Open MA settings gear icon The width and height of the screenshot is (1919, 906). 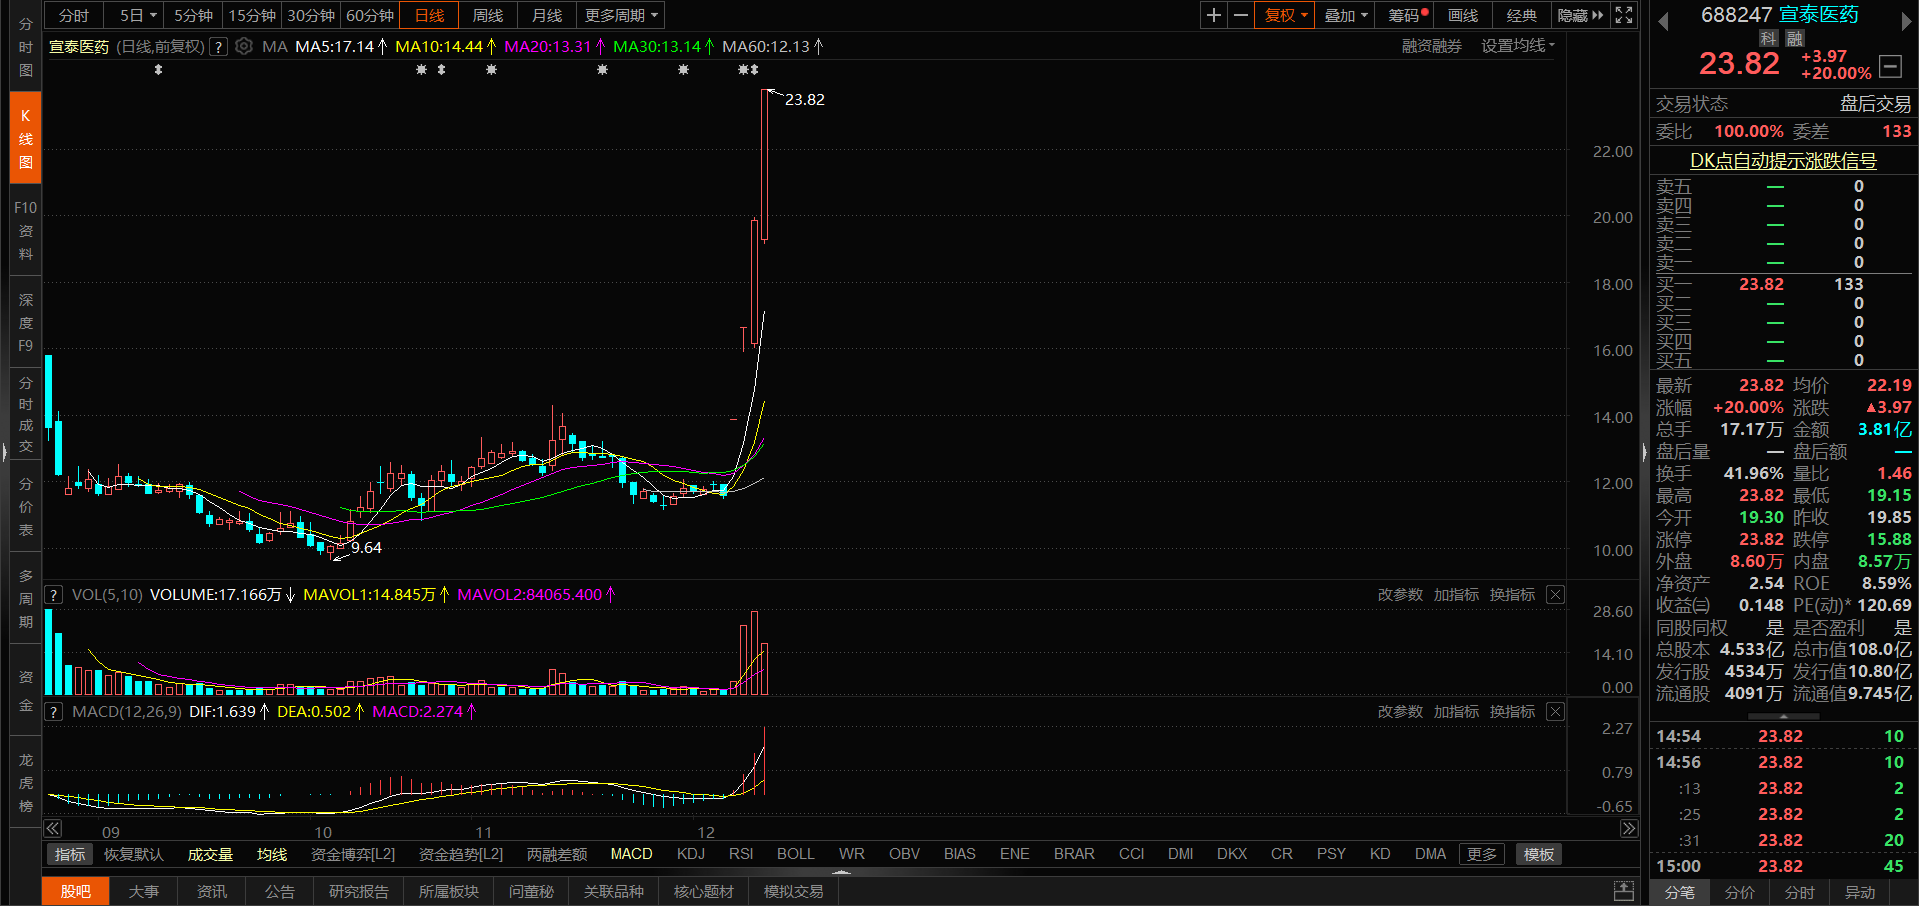[x=244, y=46]
